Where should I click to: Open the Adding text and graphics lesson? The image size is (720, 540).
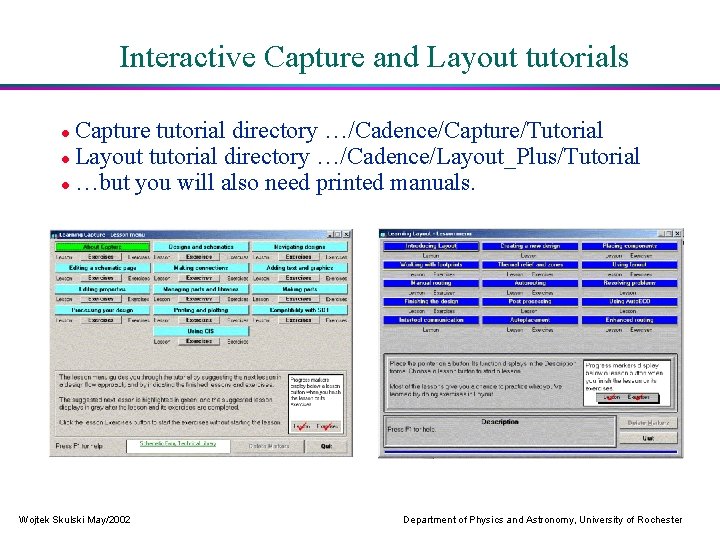tap(299, 268)
